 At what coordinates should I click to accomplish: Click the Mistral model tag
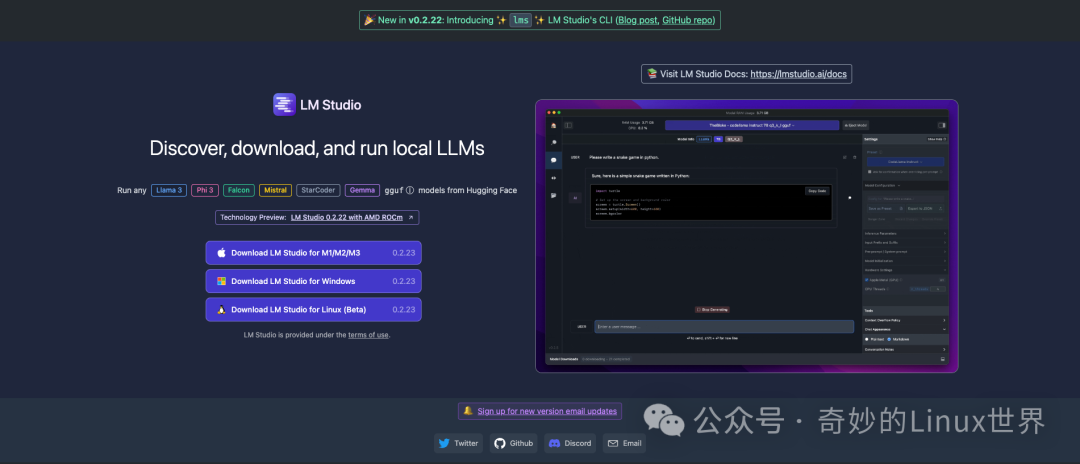[x=276, y=191]
